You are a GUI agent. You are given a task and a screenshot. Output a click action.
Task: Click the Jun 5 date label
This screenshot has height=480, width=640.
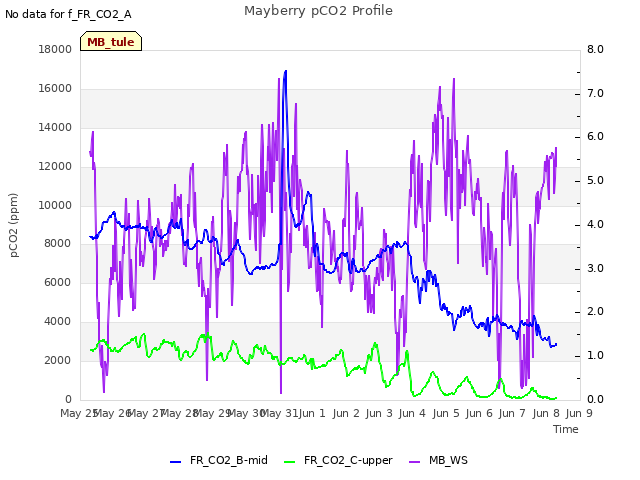446,414
